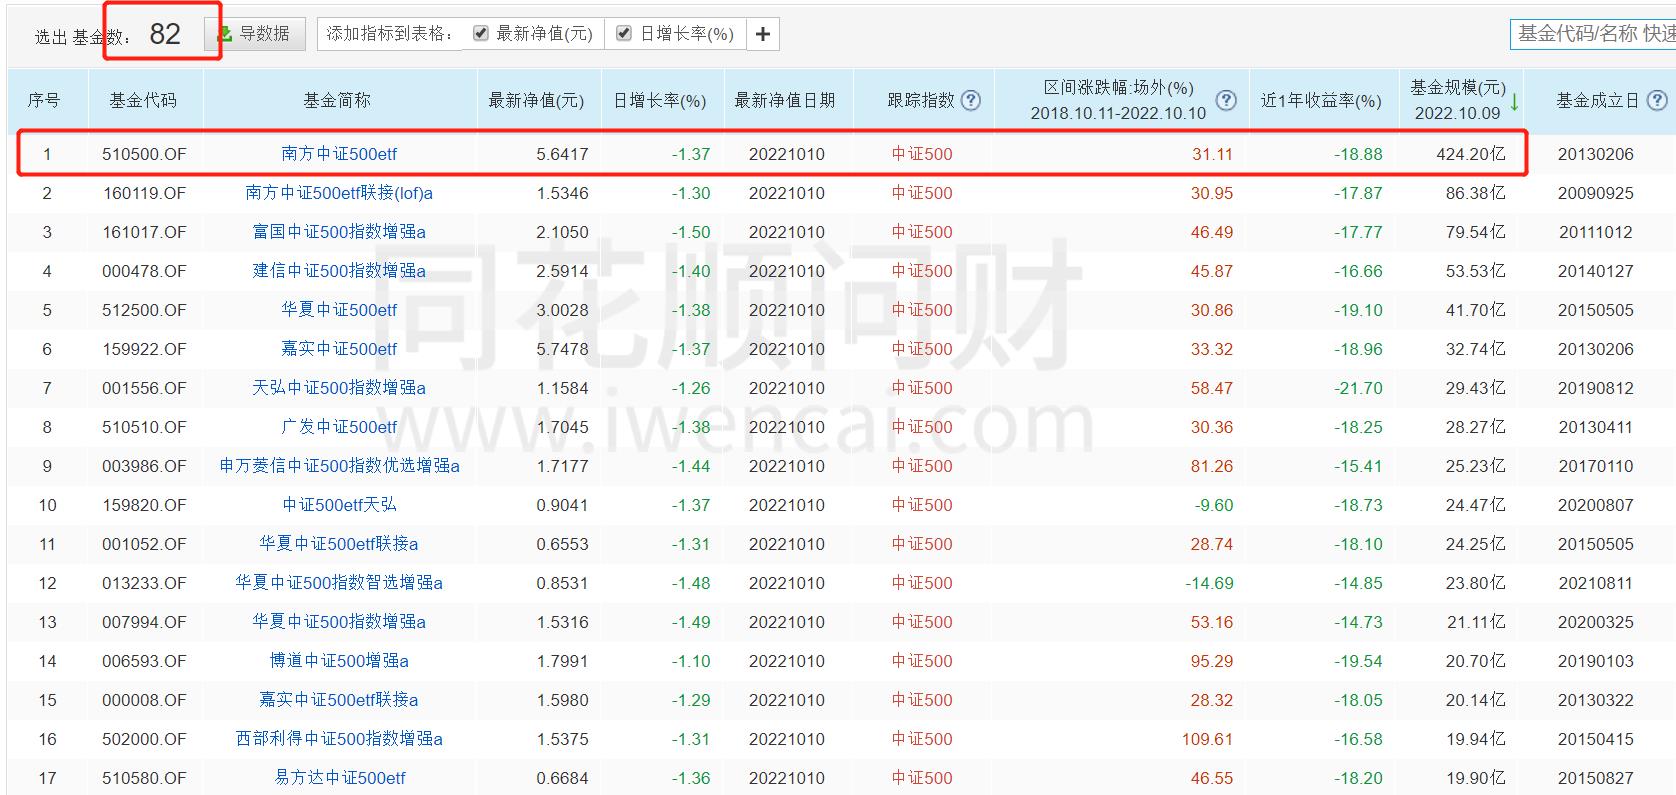The height and width of the screenshot is (795, 1676).
Task: Open fund link 易方达中证500etf
Action: click(x=339, y=778)
